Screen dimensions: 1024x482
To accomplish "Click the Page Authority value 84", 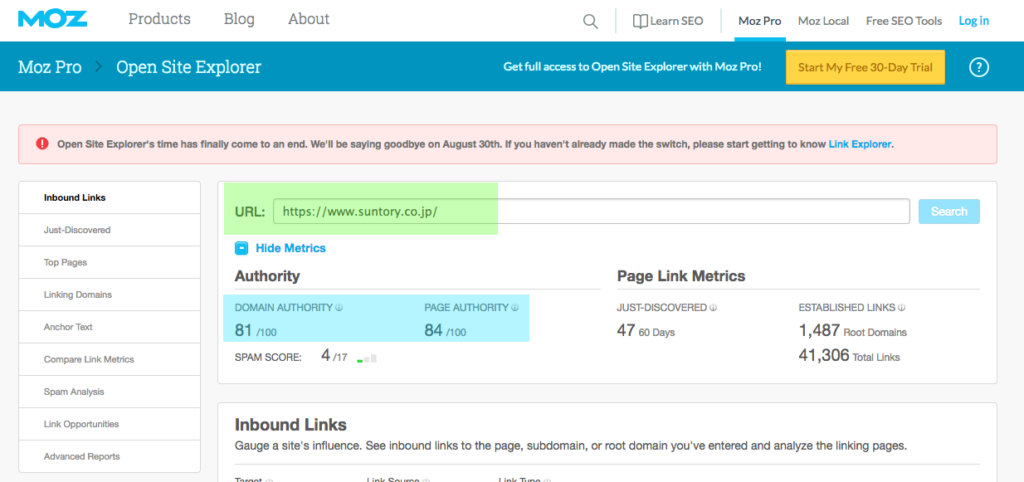I will pyautogui.click(x=434, y=330).
